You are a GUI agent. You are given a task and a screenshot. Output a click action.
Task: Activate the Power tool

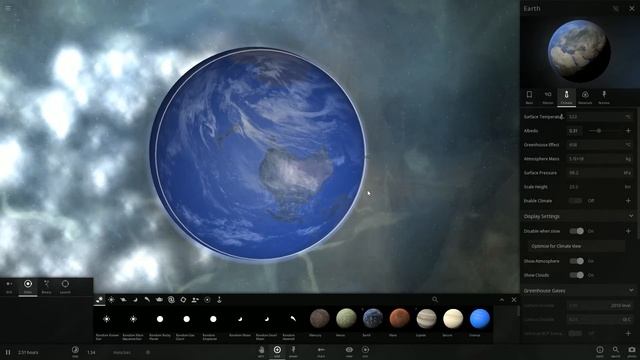click(293, 351)
